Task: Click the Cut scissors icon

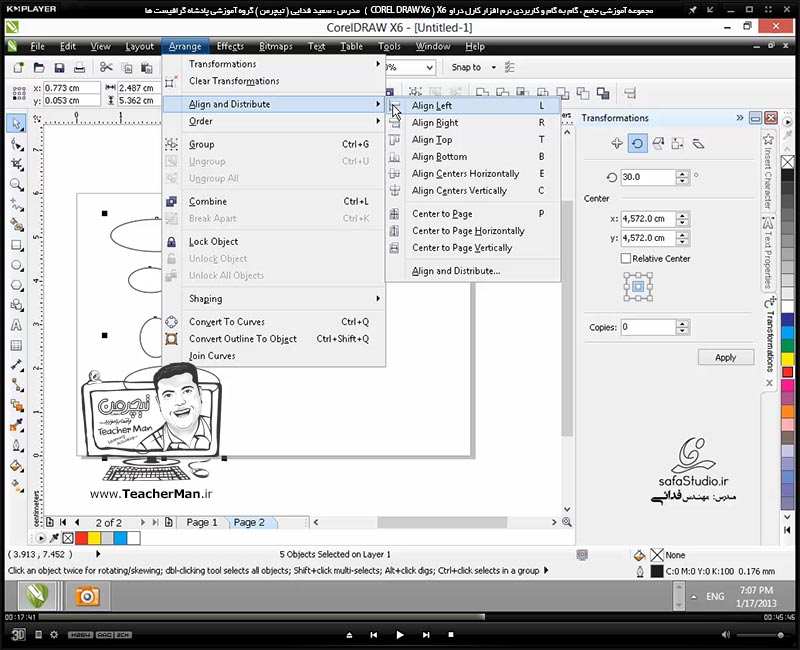Action: tap(106, 67)
